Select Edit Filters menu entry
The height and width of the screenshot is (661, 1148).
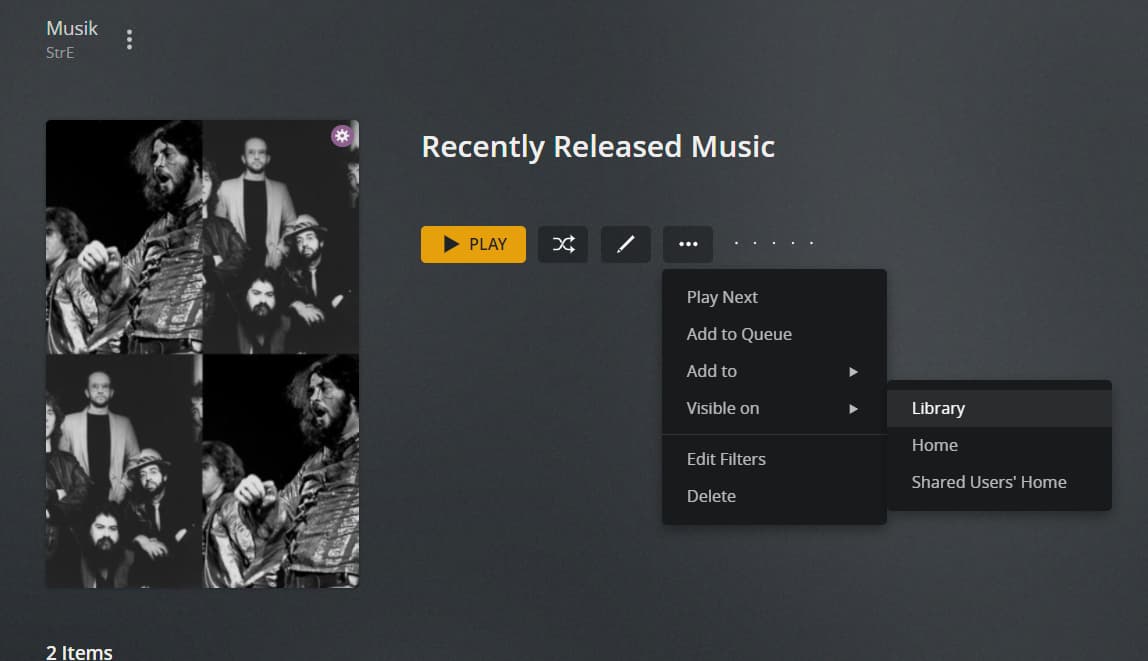(775, 459)
